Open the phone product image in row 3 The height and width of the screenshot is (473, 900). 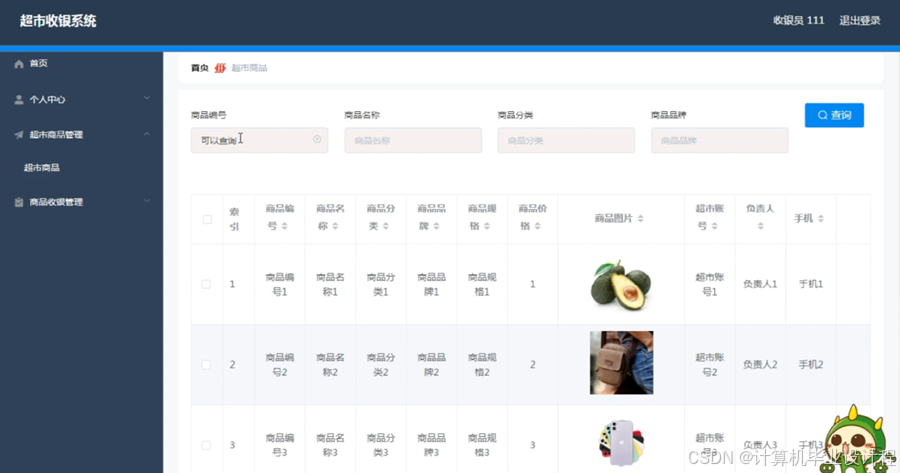(622, 443)
